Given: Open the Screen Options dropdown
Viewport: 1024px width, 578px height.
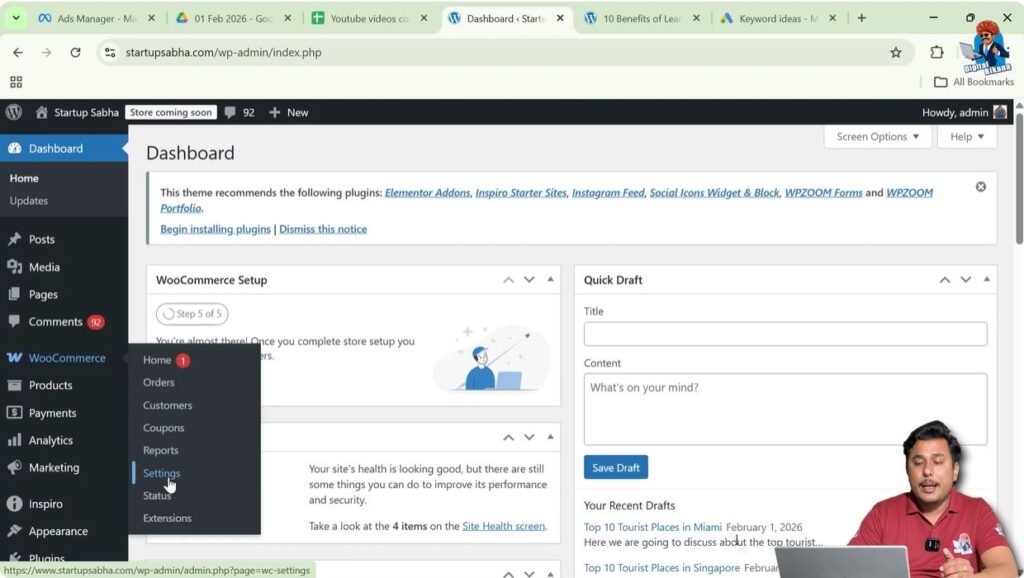Looking at the screenshot, I should point(877,136).
